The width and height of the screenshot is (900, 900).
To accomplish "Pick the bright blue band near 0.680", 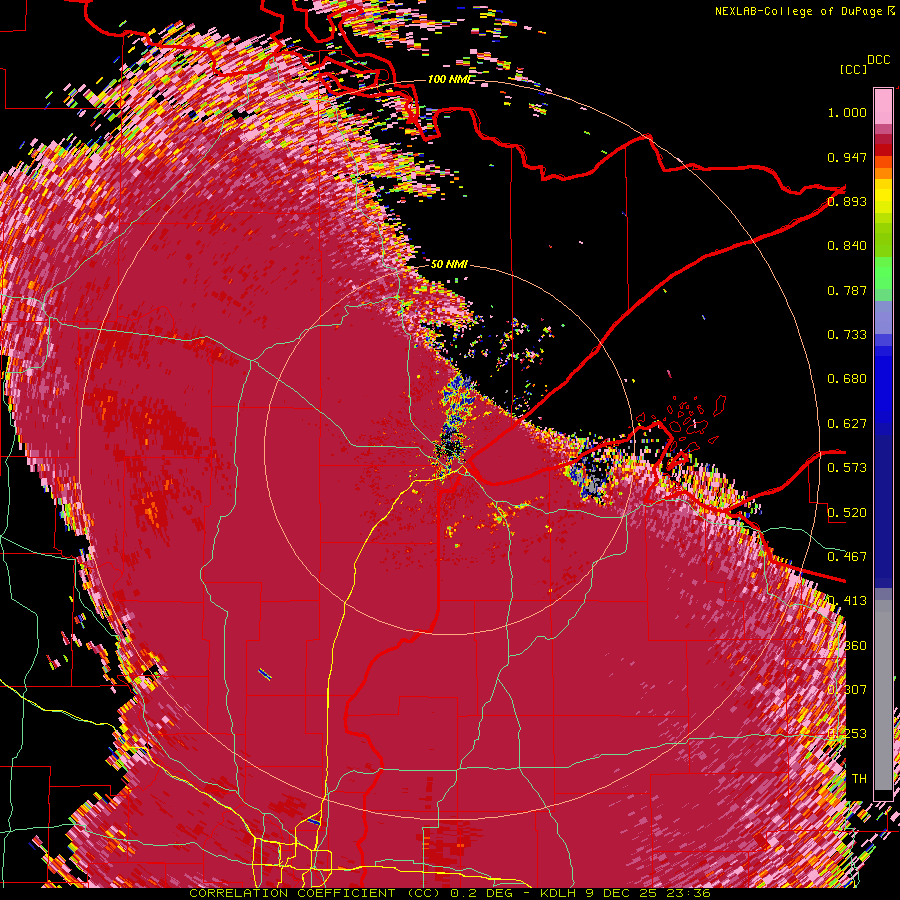I will click(883, 382).
